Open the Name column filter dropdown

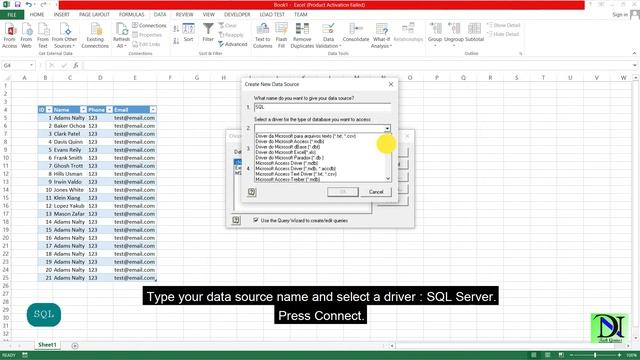83,110
